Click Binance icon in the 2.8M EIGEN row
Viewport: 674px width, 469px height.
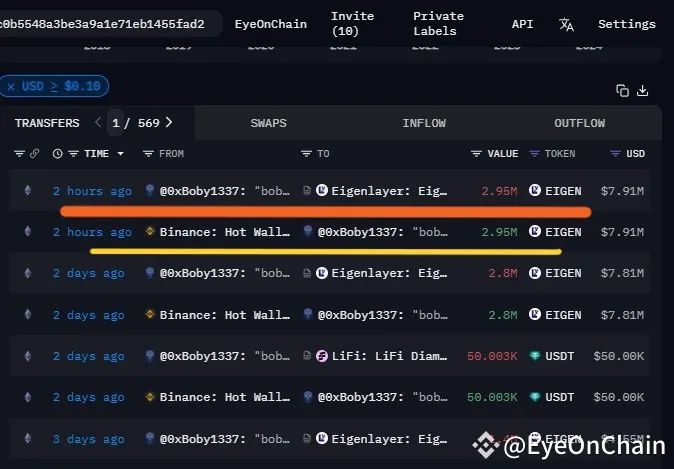pos(150,314)
